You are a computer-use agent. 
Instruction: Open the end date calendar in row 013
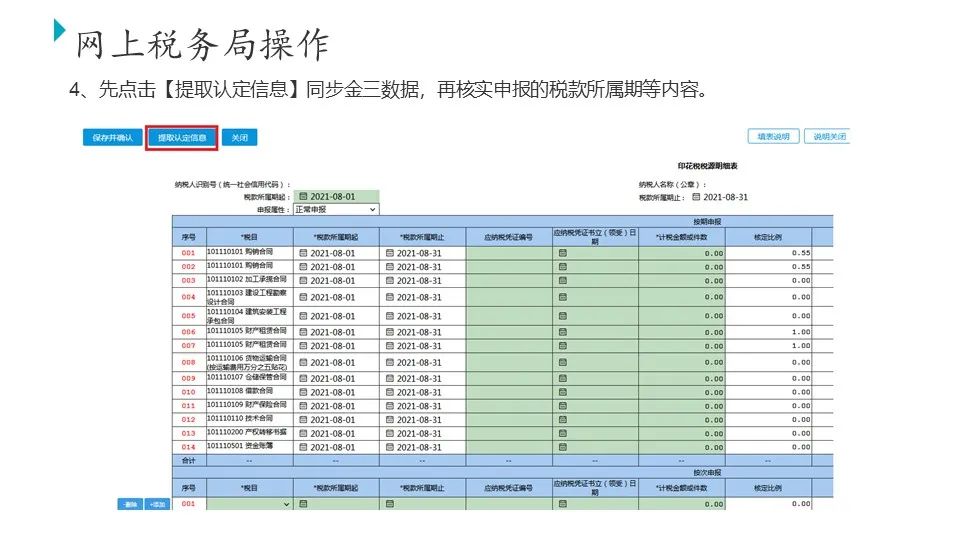pos(390,433)
